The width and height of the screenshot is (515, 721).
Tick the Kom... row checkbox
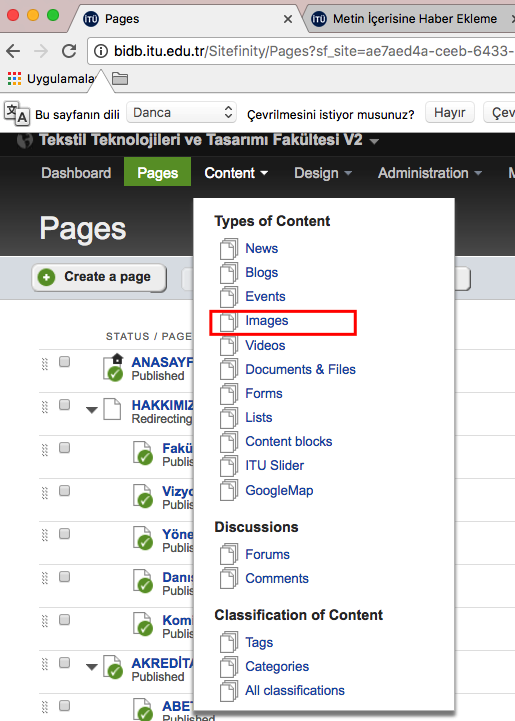click(x=64, y=619)
